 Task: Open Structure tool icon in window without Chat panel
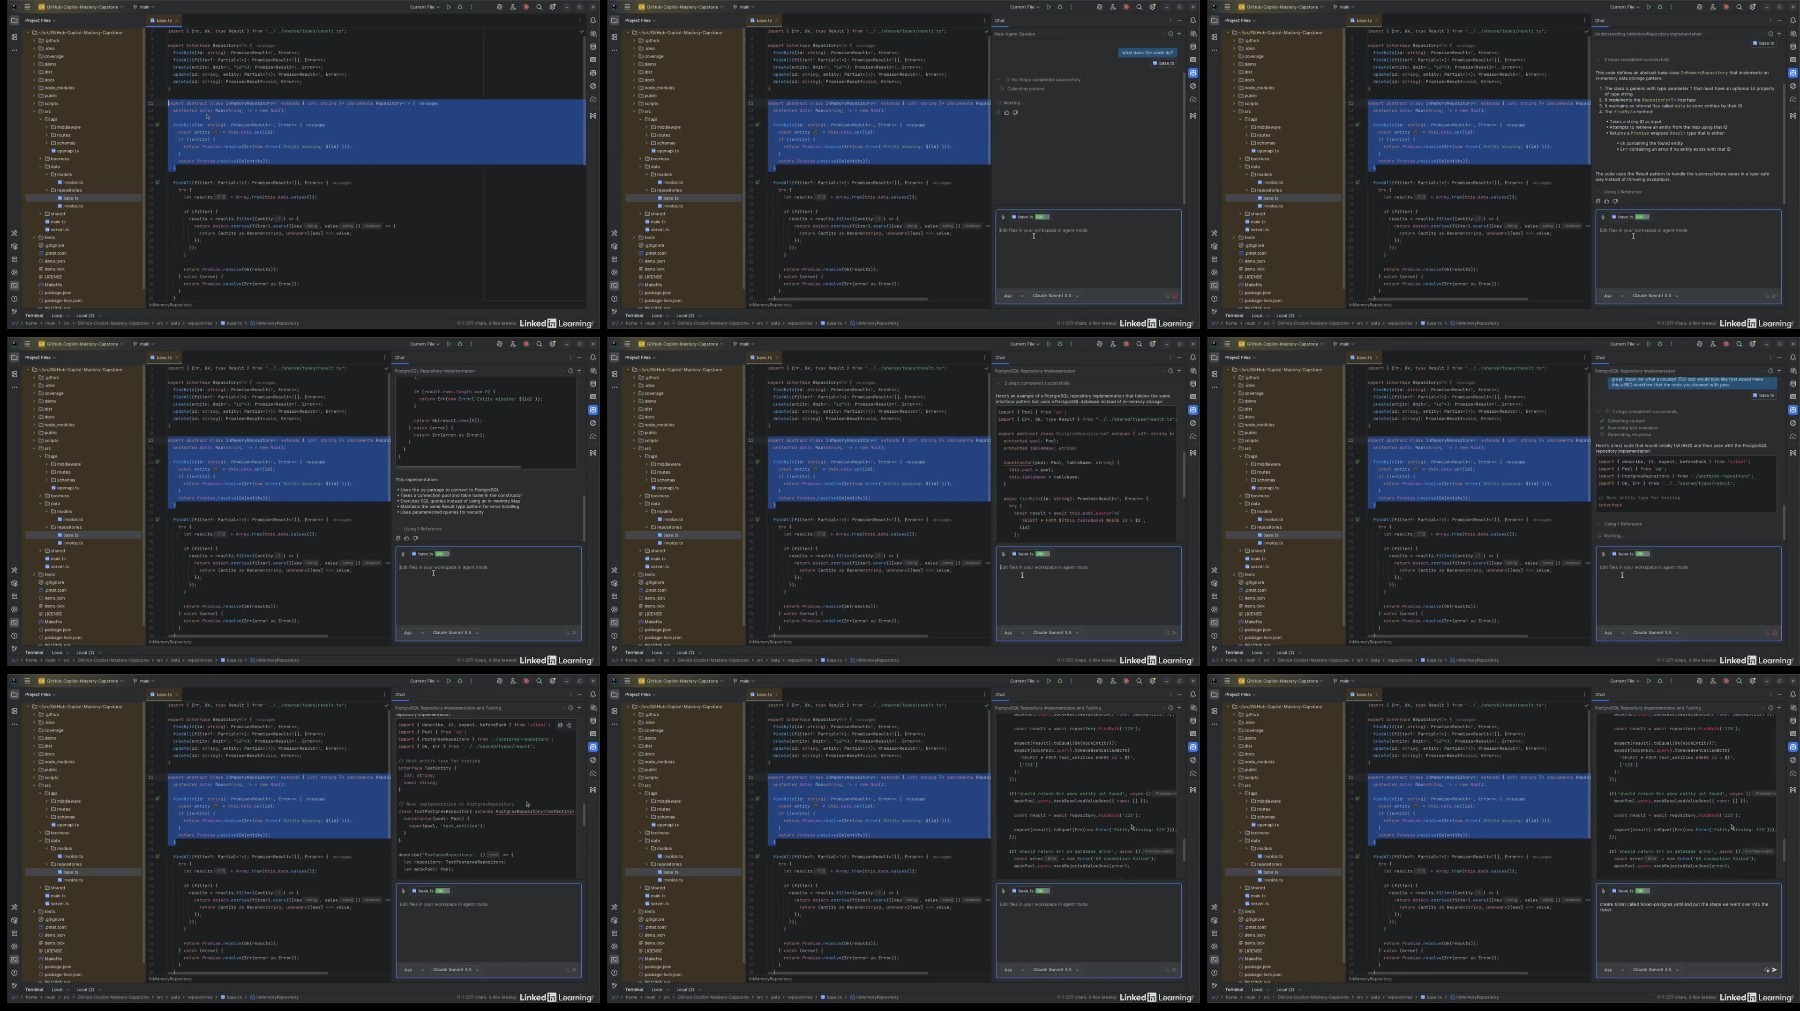(14, 37)
